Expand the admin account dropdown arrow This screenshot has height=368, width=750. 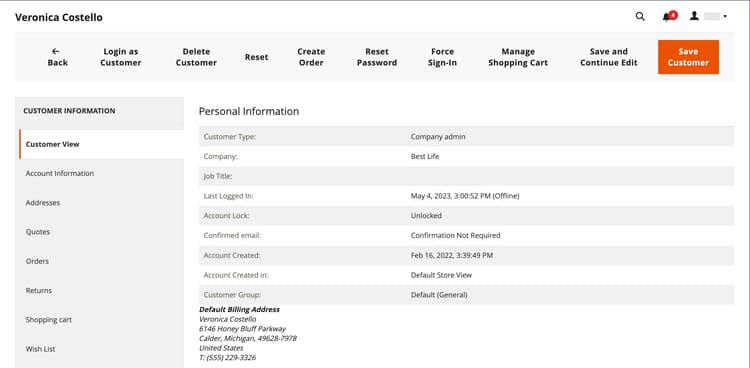[x=725, y=17]
